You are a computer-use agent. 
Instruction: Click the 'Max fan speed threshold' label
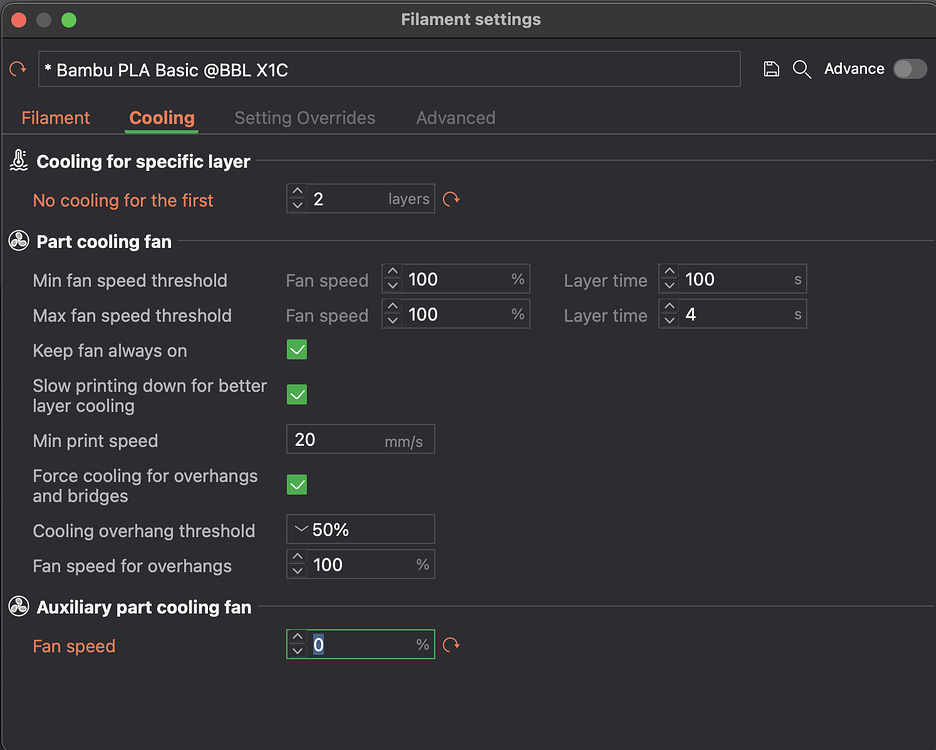coord(132,315)
